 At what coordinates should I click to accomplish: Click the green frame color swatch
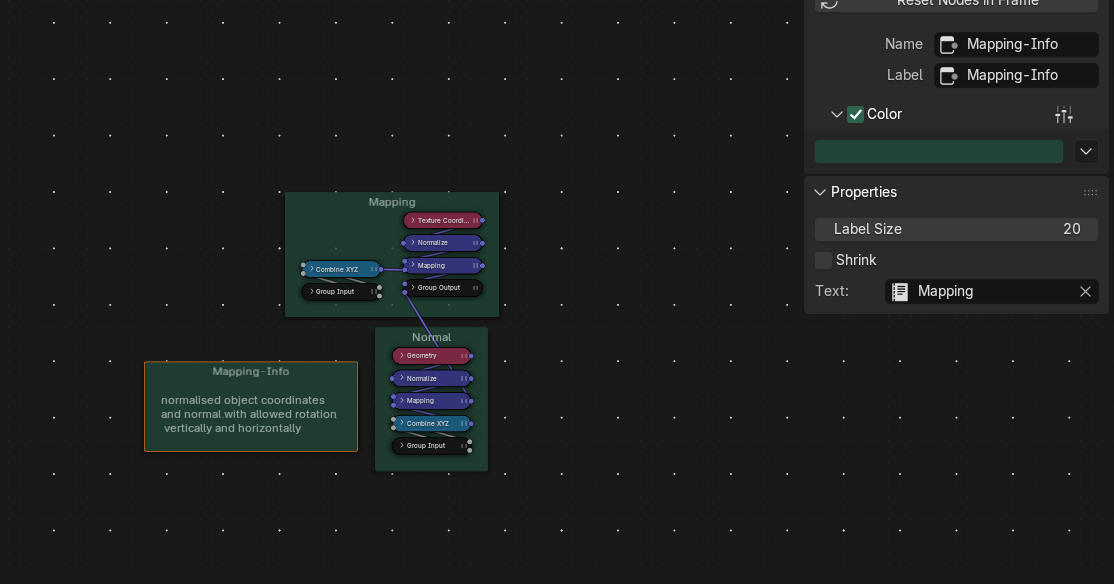(939, 151)
